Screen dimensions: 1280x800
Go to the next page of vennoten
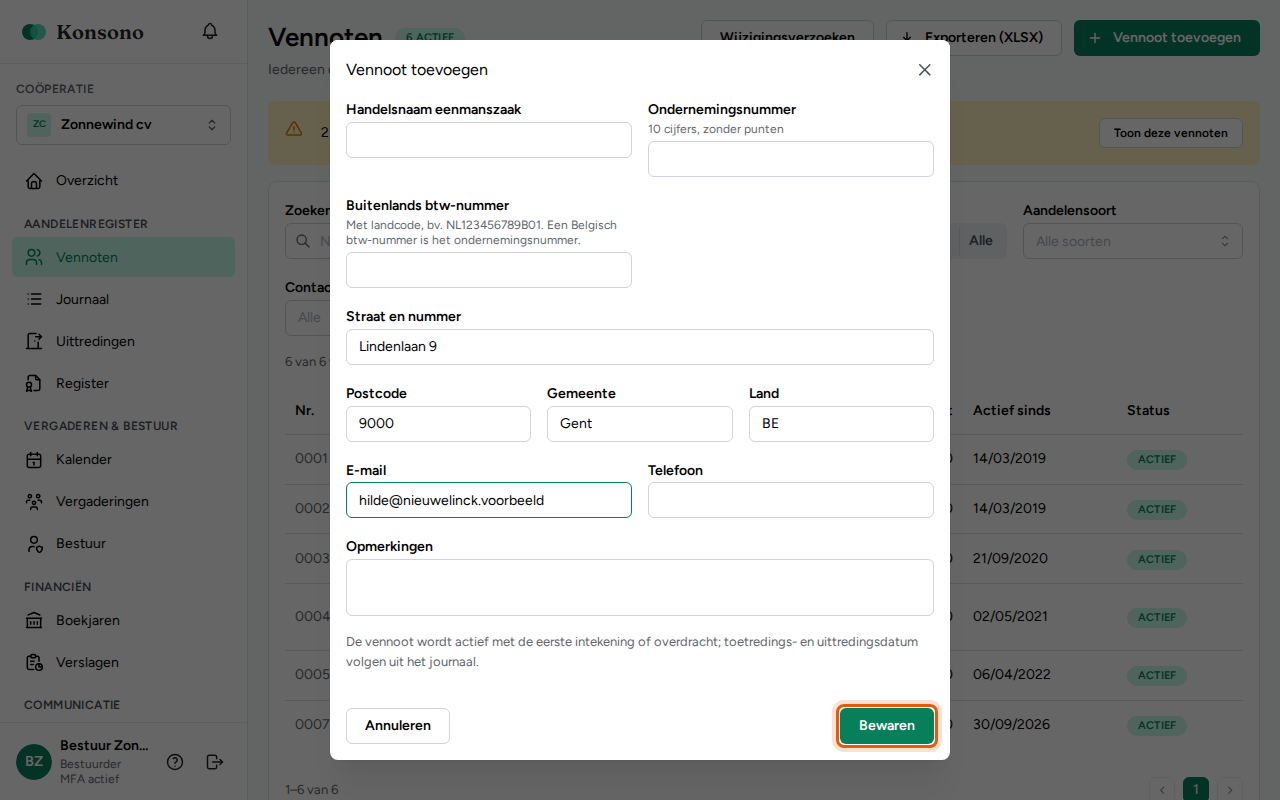[1231, 790]
